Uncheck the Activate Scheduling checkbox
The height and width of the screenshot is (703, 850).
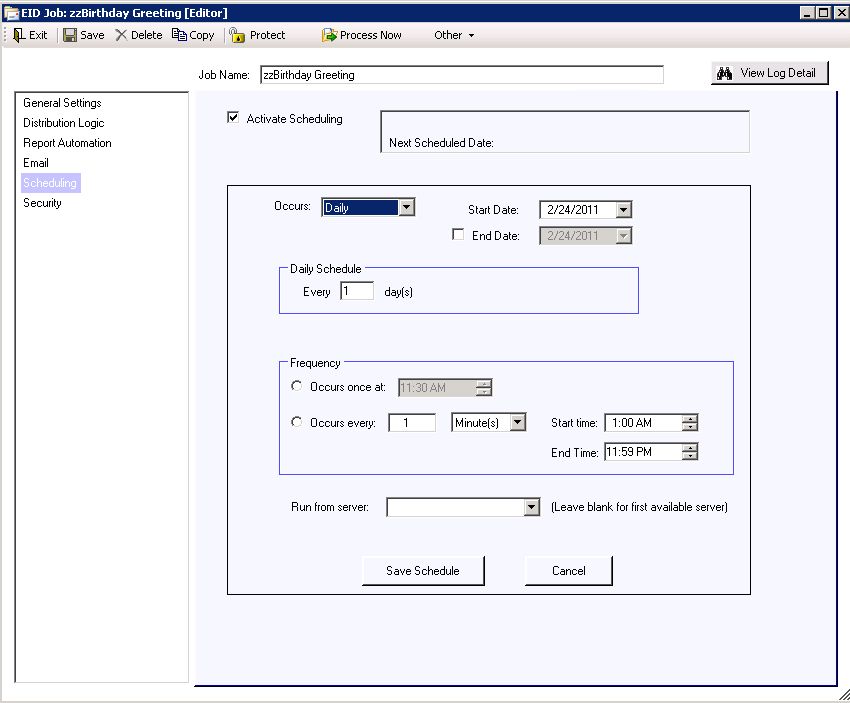pyautogui.click(x=234, y=118)
